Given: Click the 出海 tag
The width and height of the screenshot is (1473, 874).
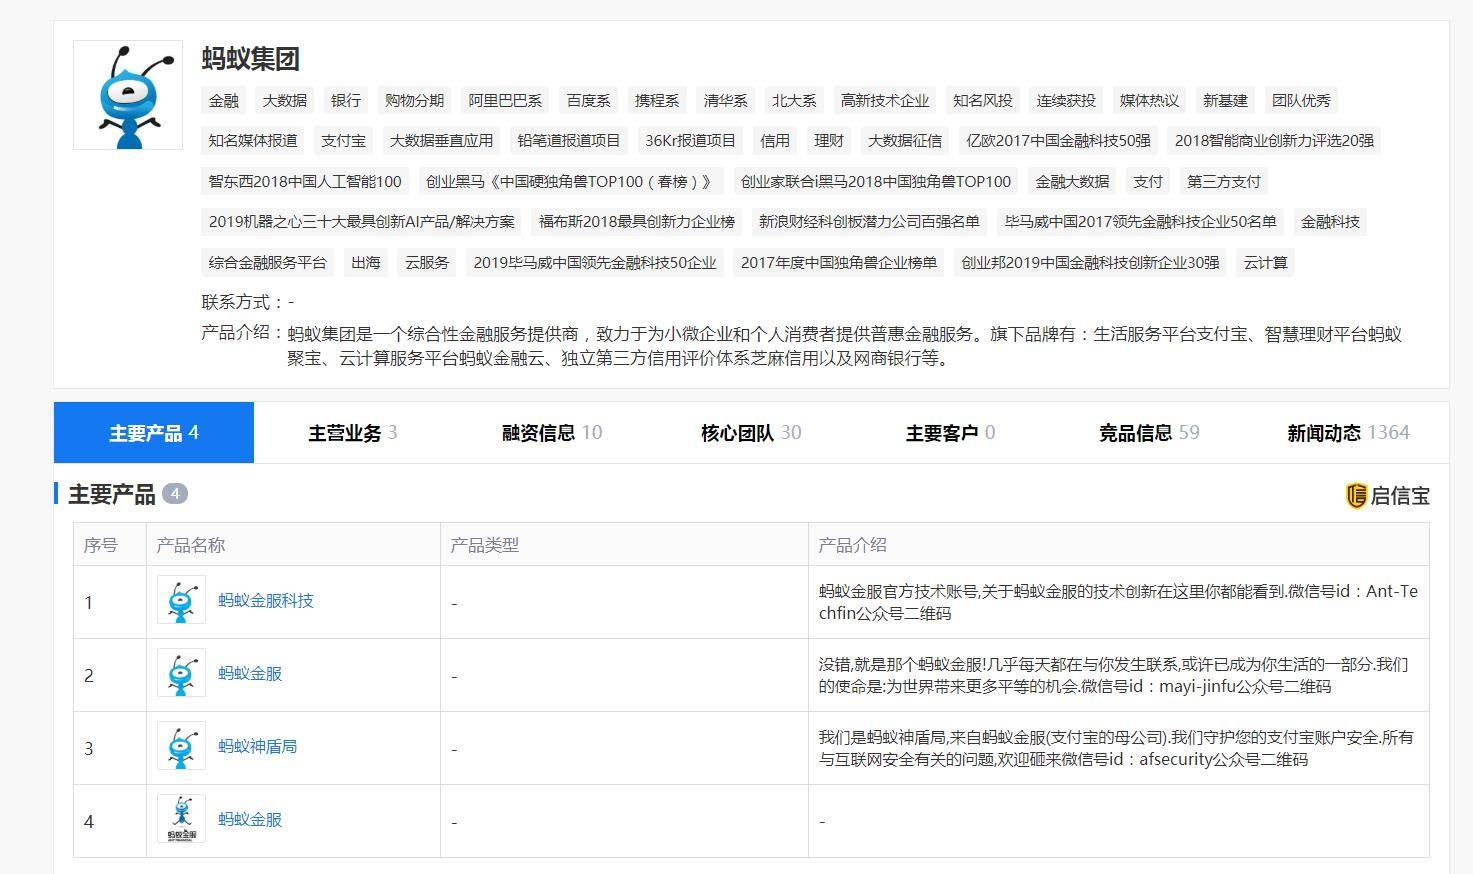Looking at the screenshot, I should pyautogui.click(x=366, y=262).
